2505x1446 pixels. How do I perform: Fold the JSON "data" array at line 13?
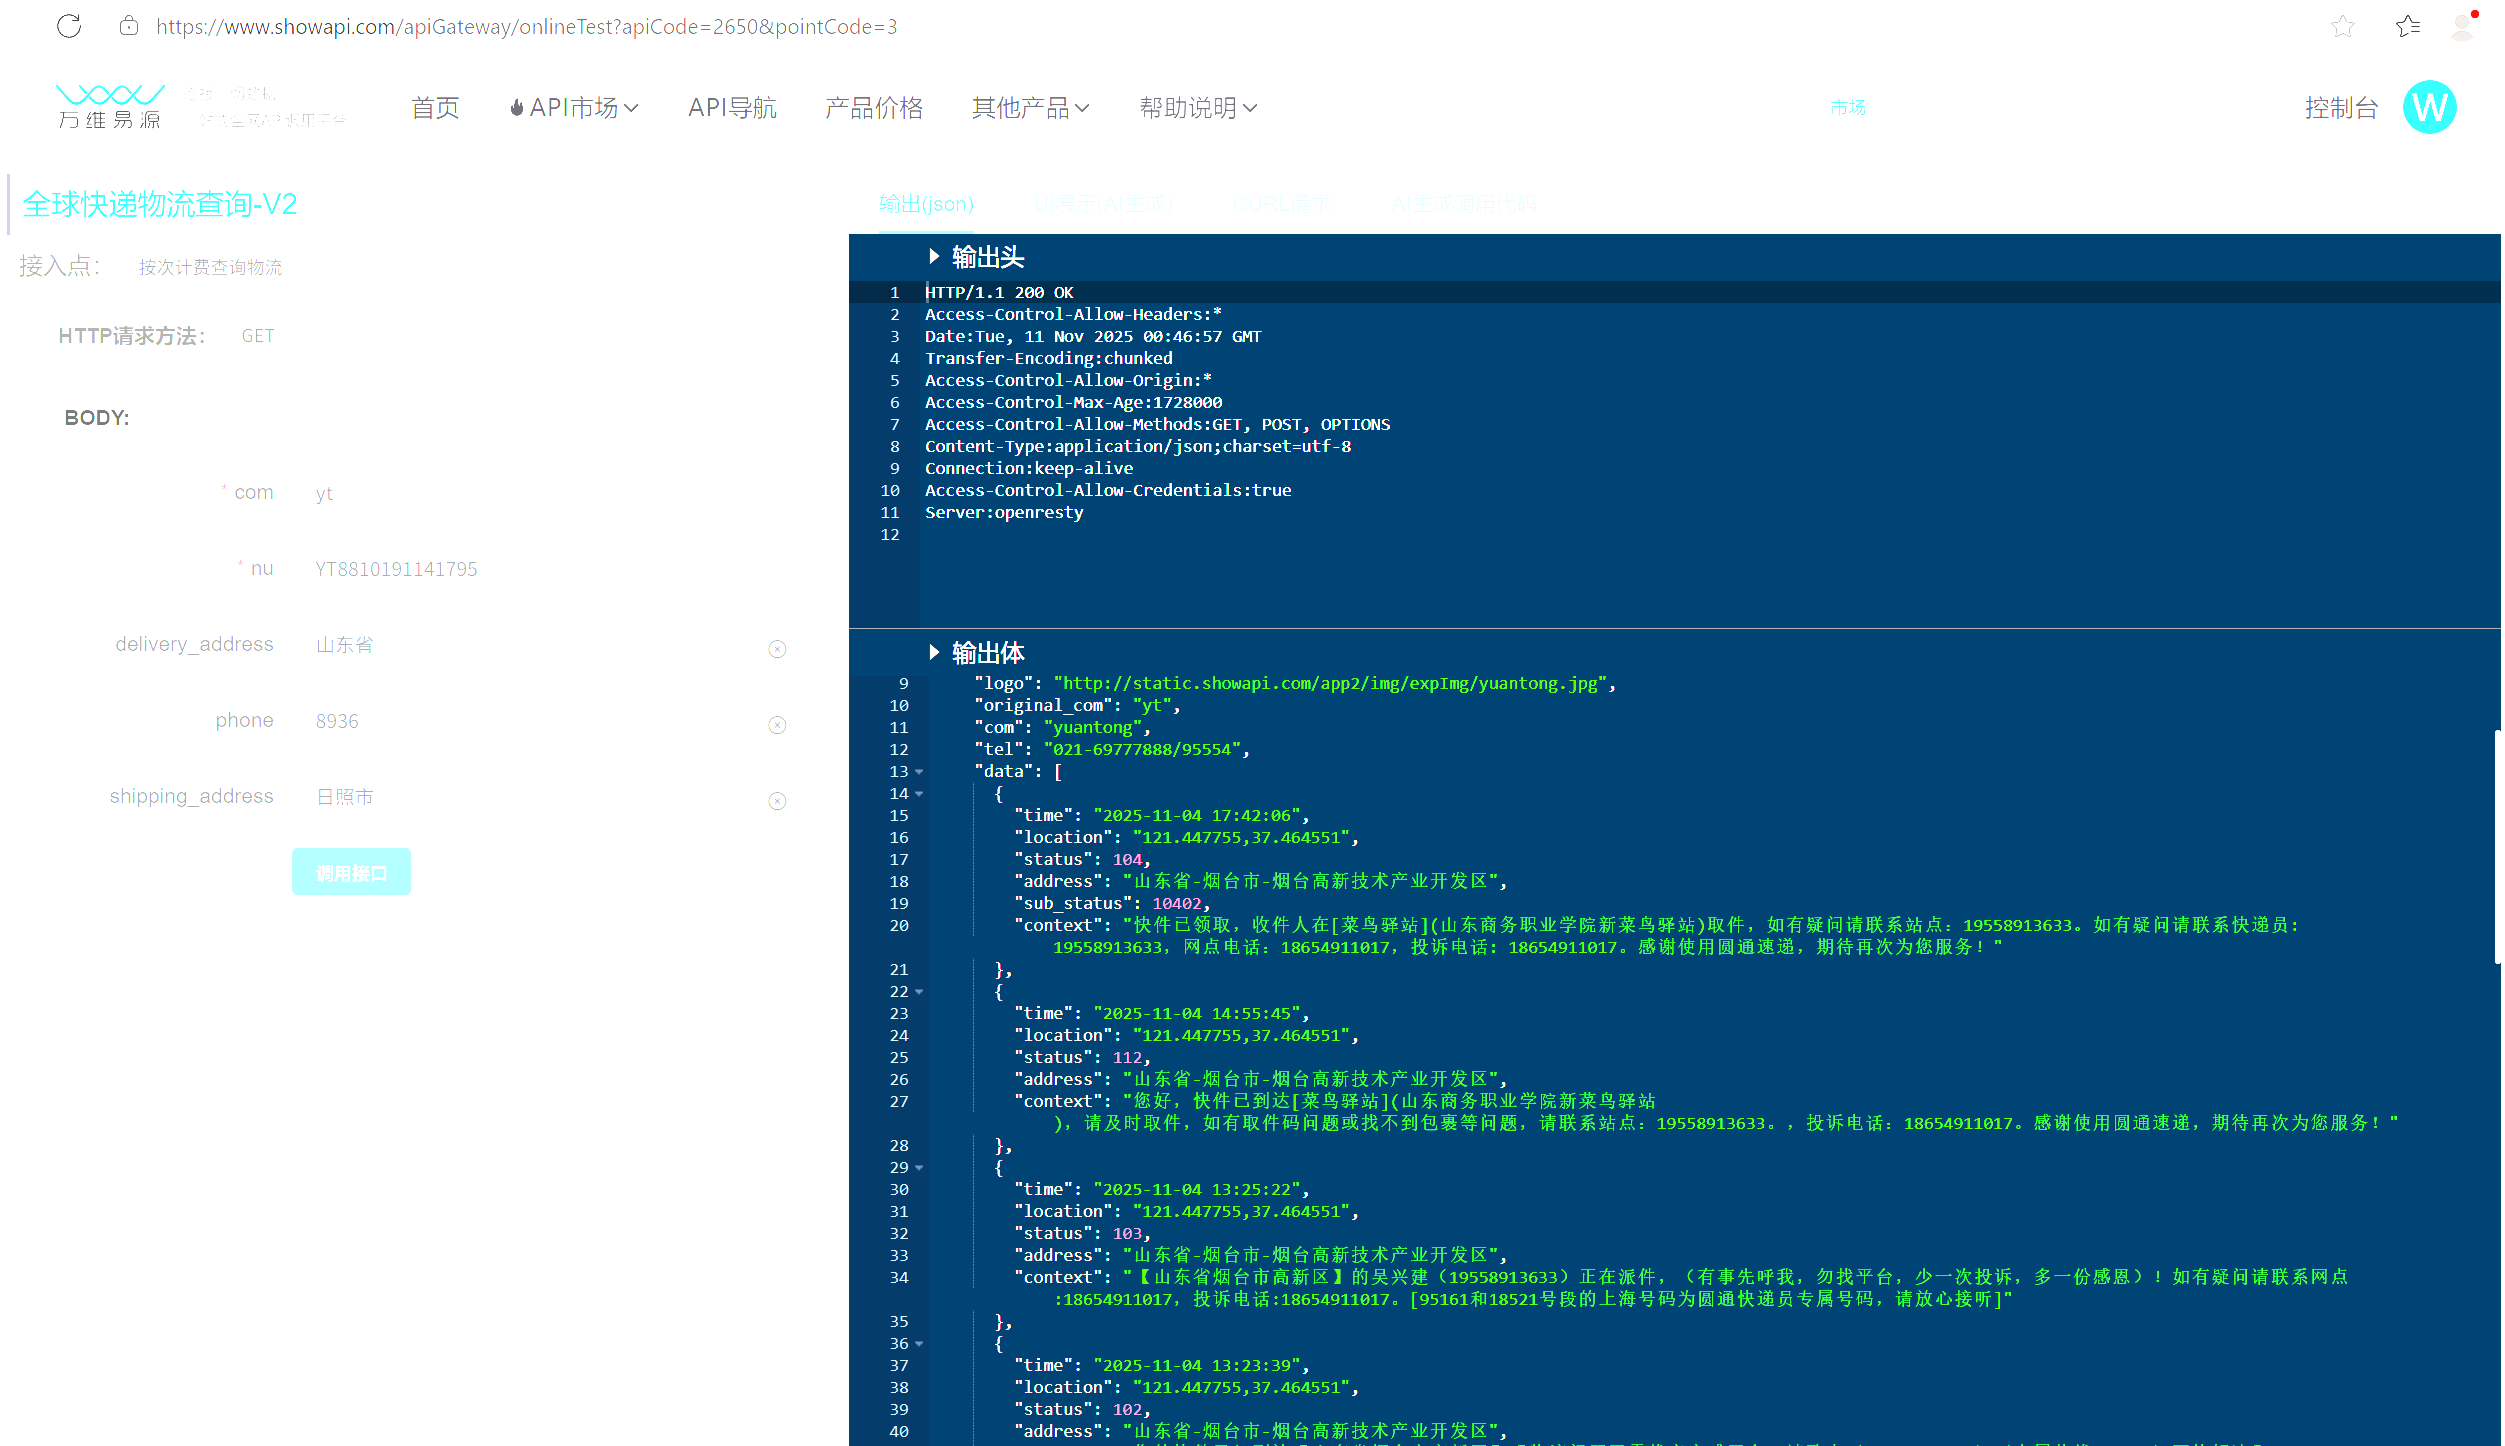[x=919, y=772]
